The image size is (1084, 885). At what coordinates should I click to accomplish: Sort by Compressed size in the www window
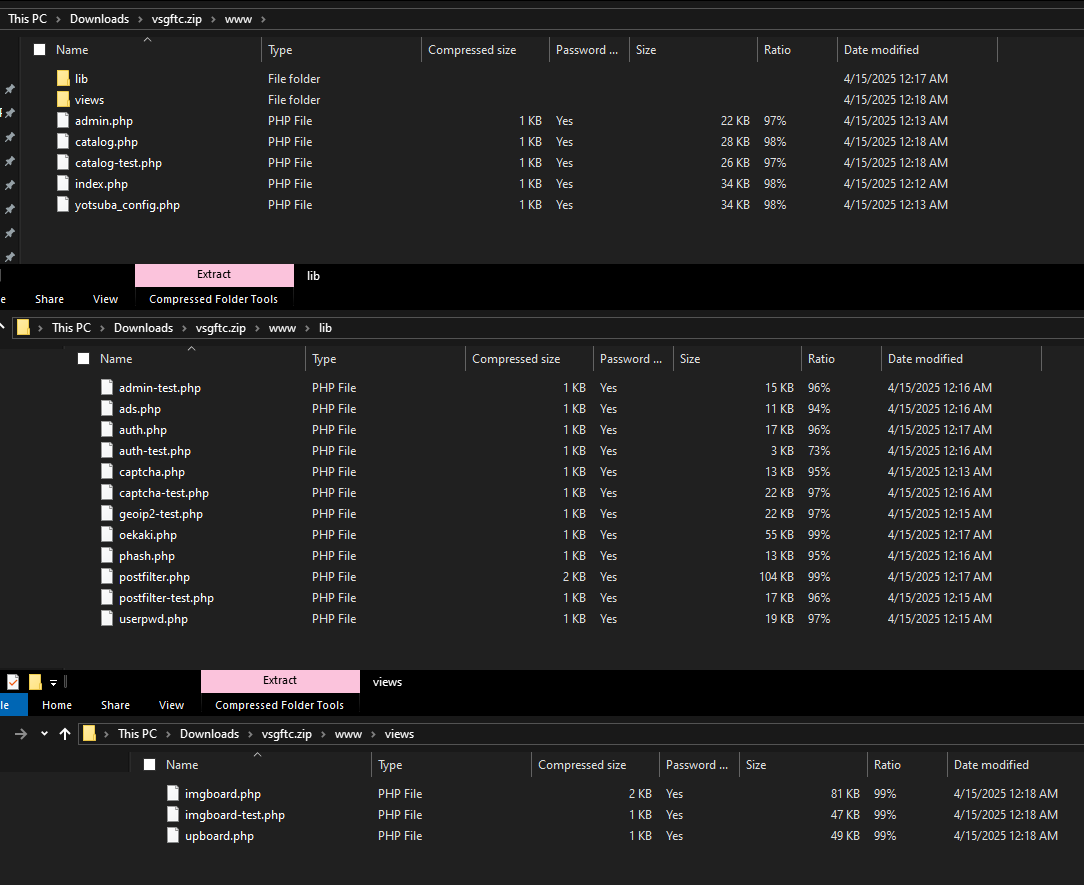point(472,50)
